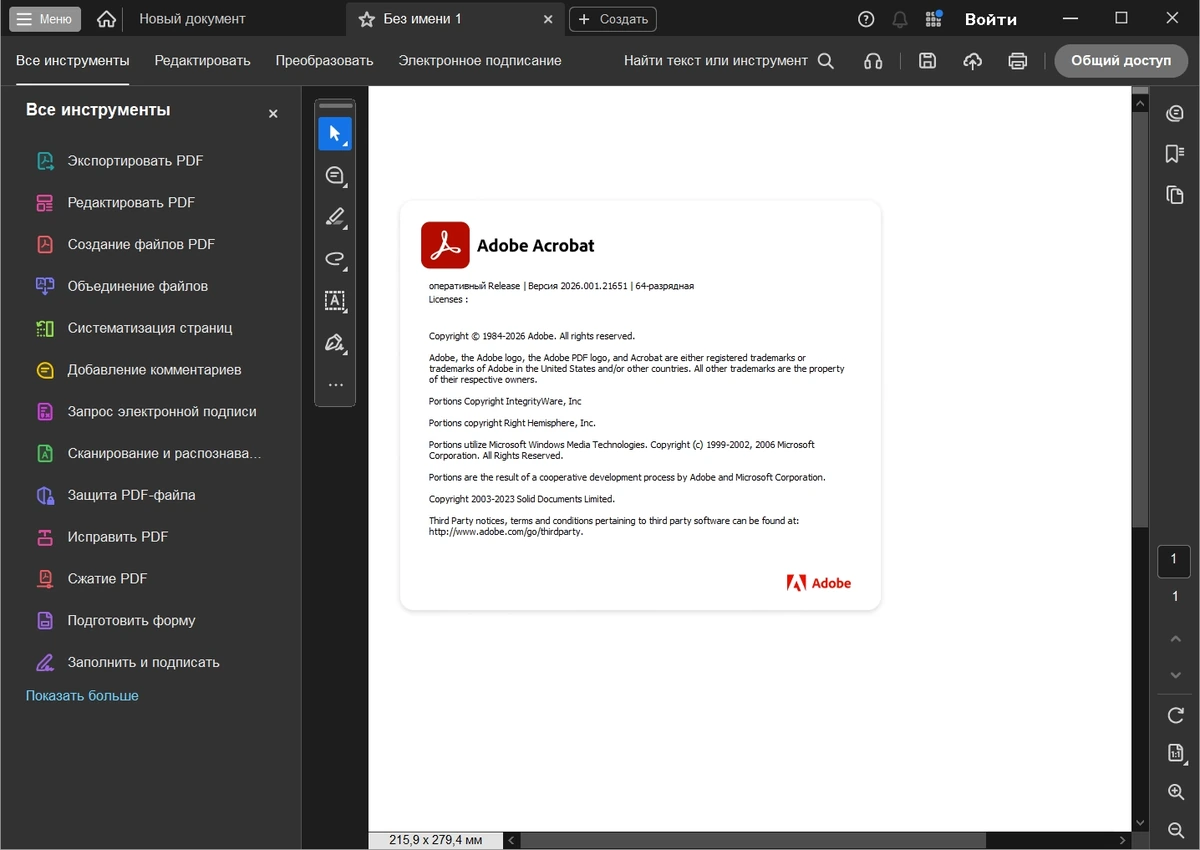
Task: Select the highlighter pen tool
Action: tap(335, 217)
